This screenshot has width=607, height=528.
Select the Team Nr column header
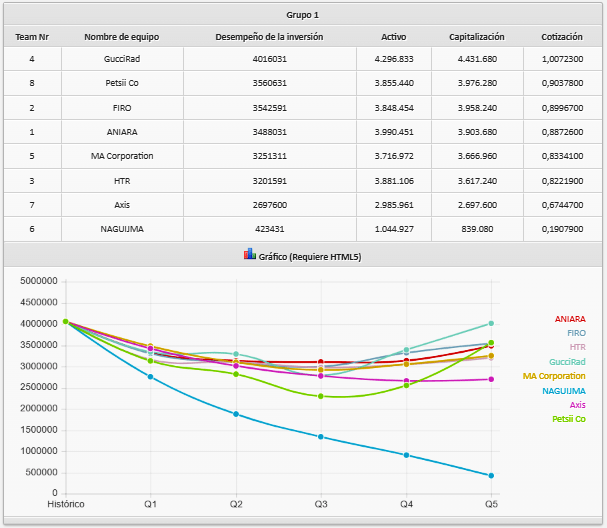(32, 37)
